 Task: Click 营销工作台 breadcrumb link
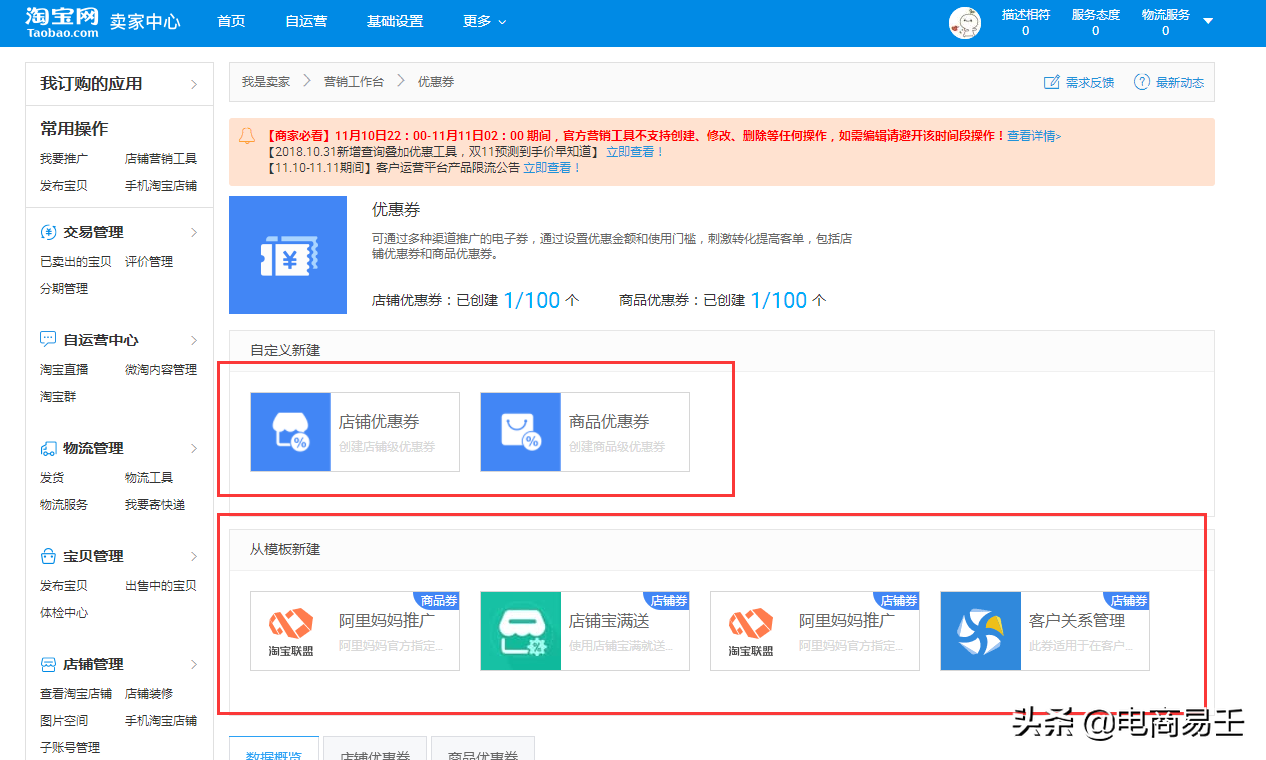[353, 82]
